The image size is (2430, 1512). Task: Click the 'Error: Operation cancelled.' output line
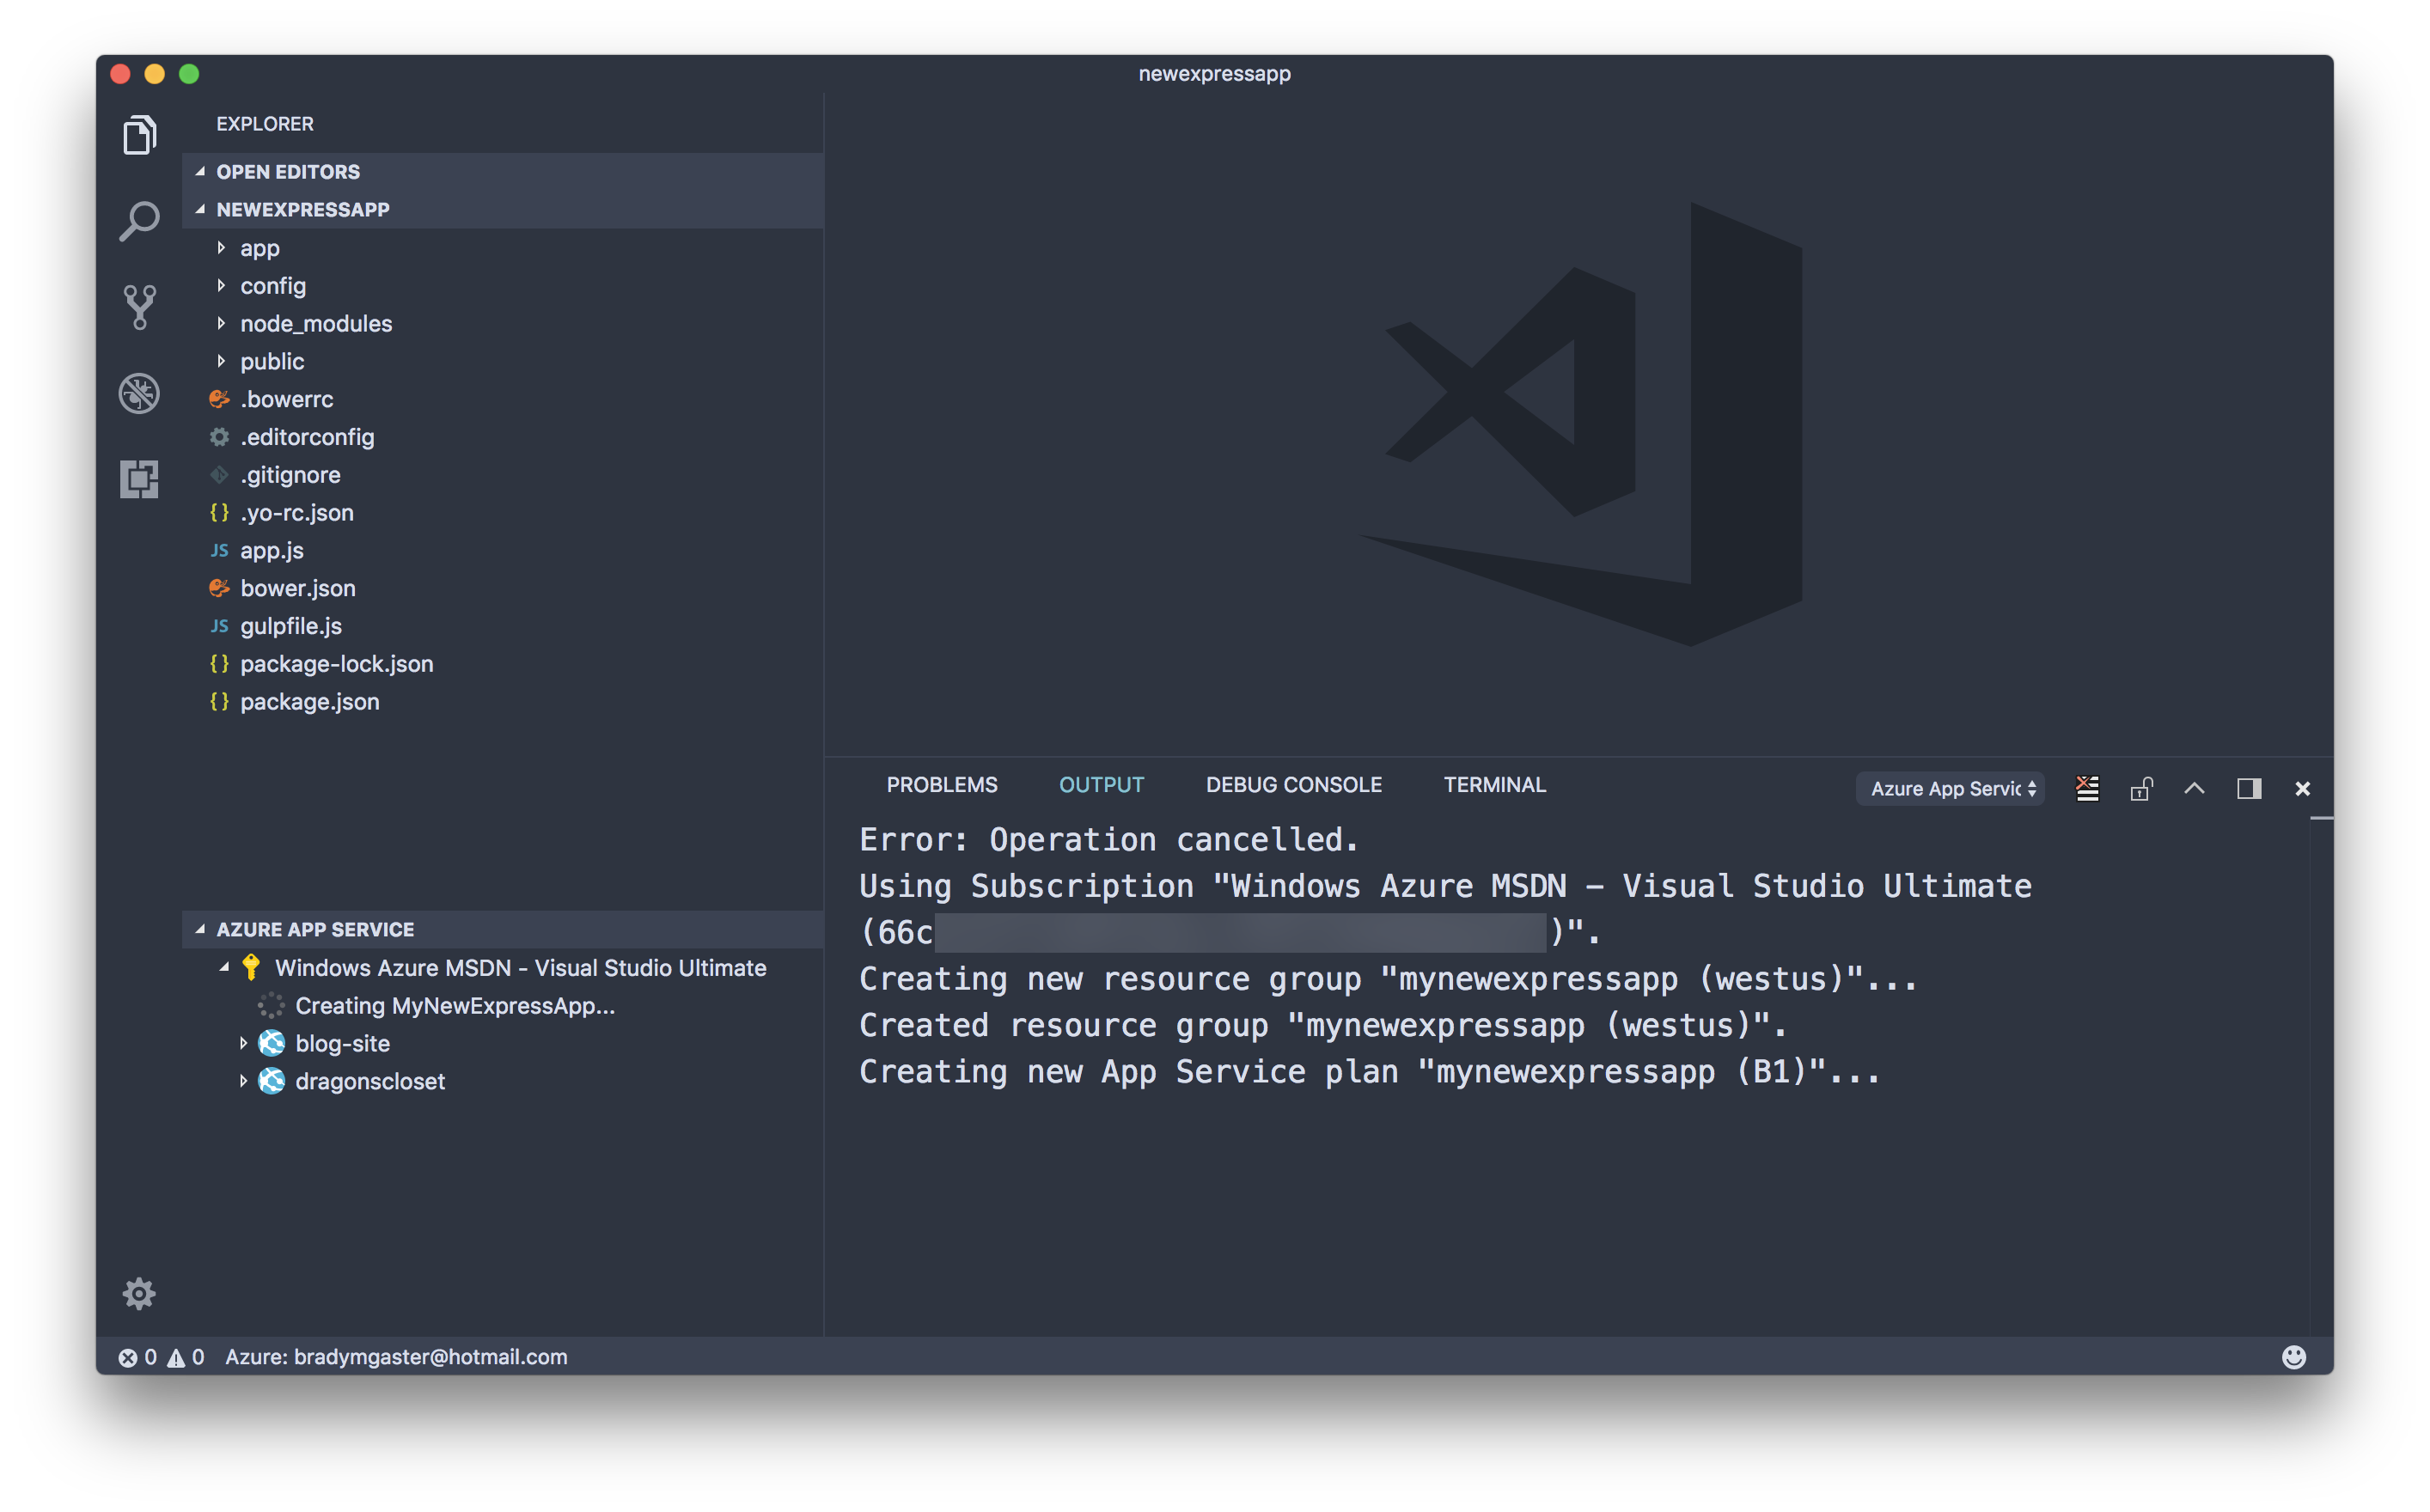[1109, 839]
